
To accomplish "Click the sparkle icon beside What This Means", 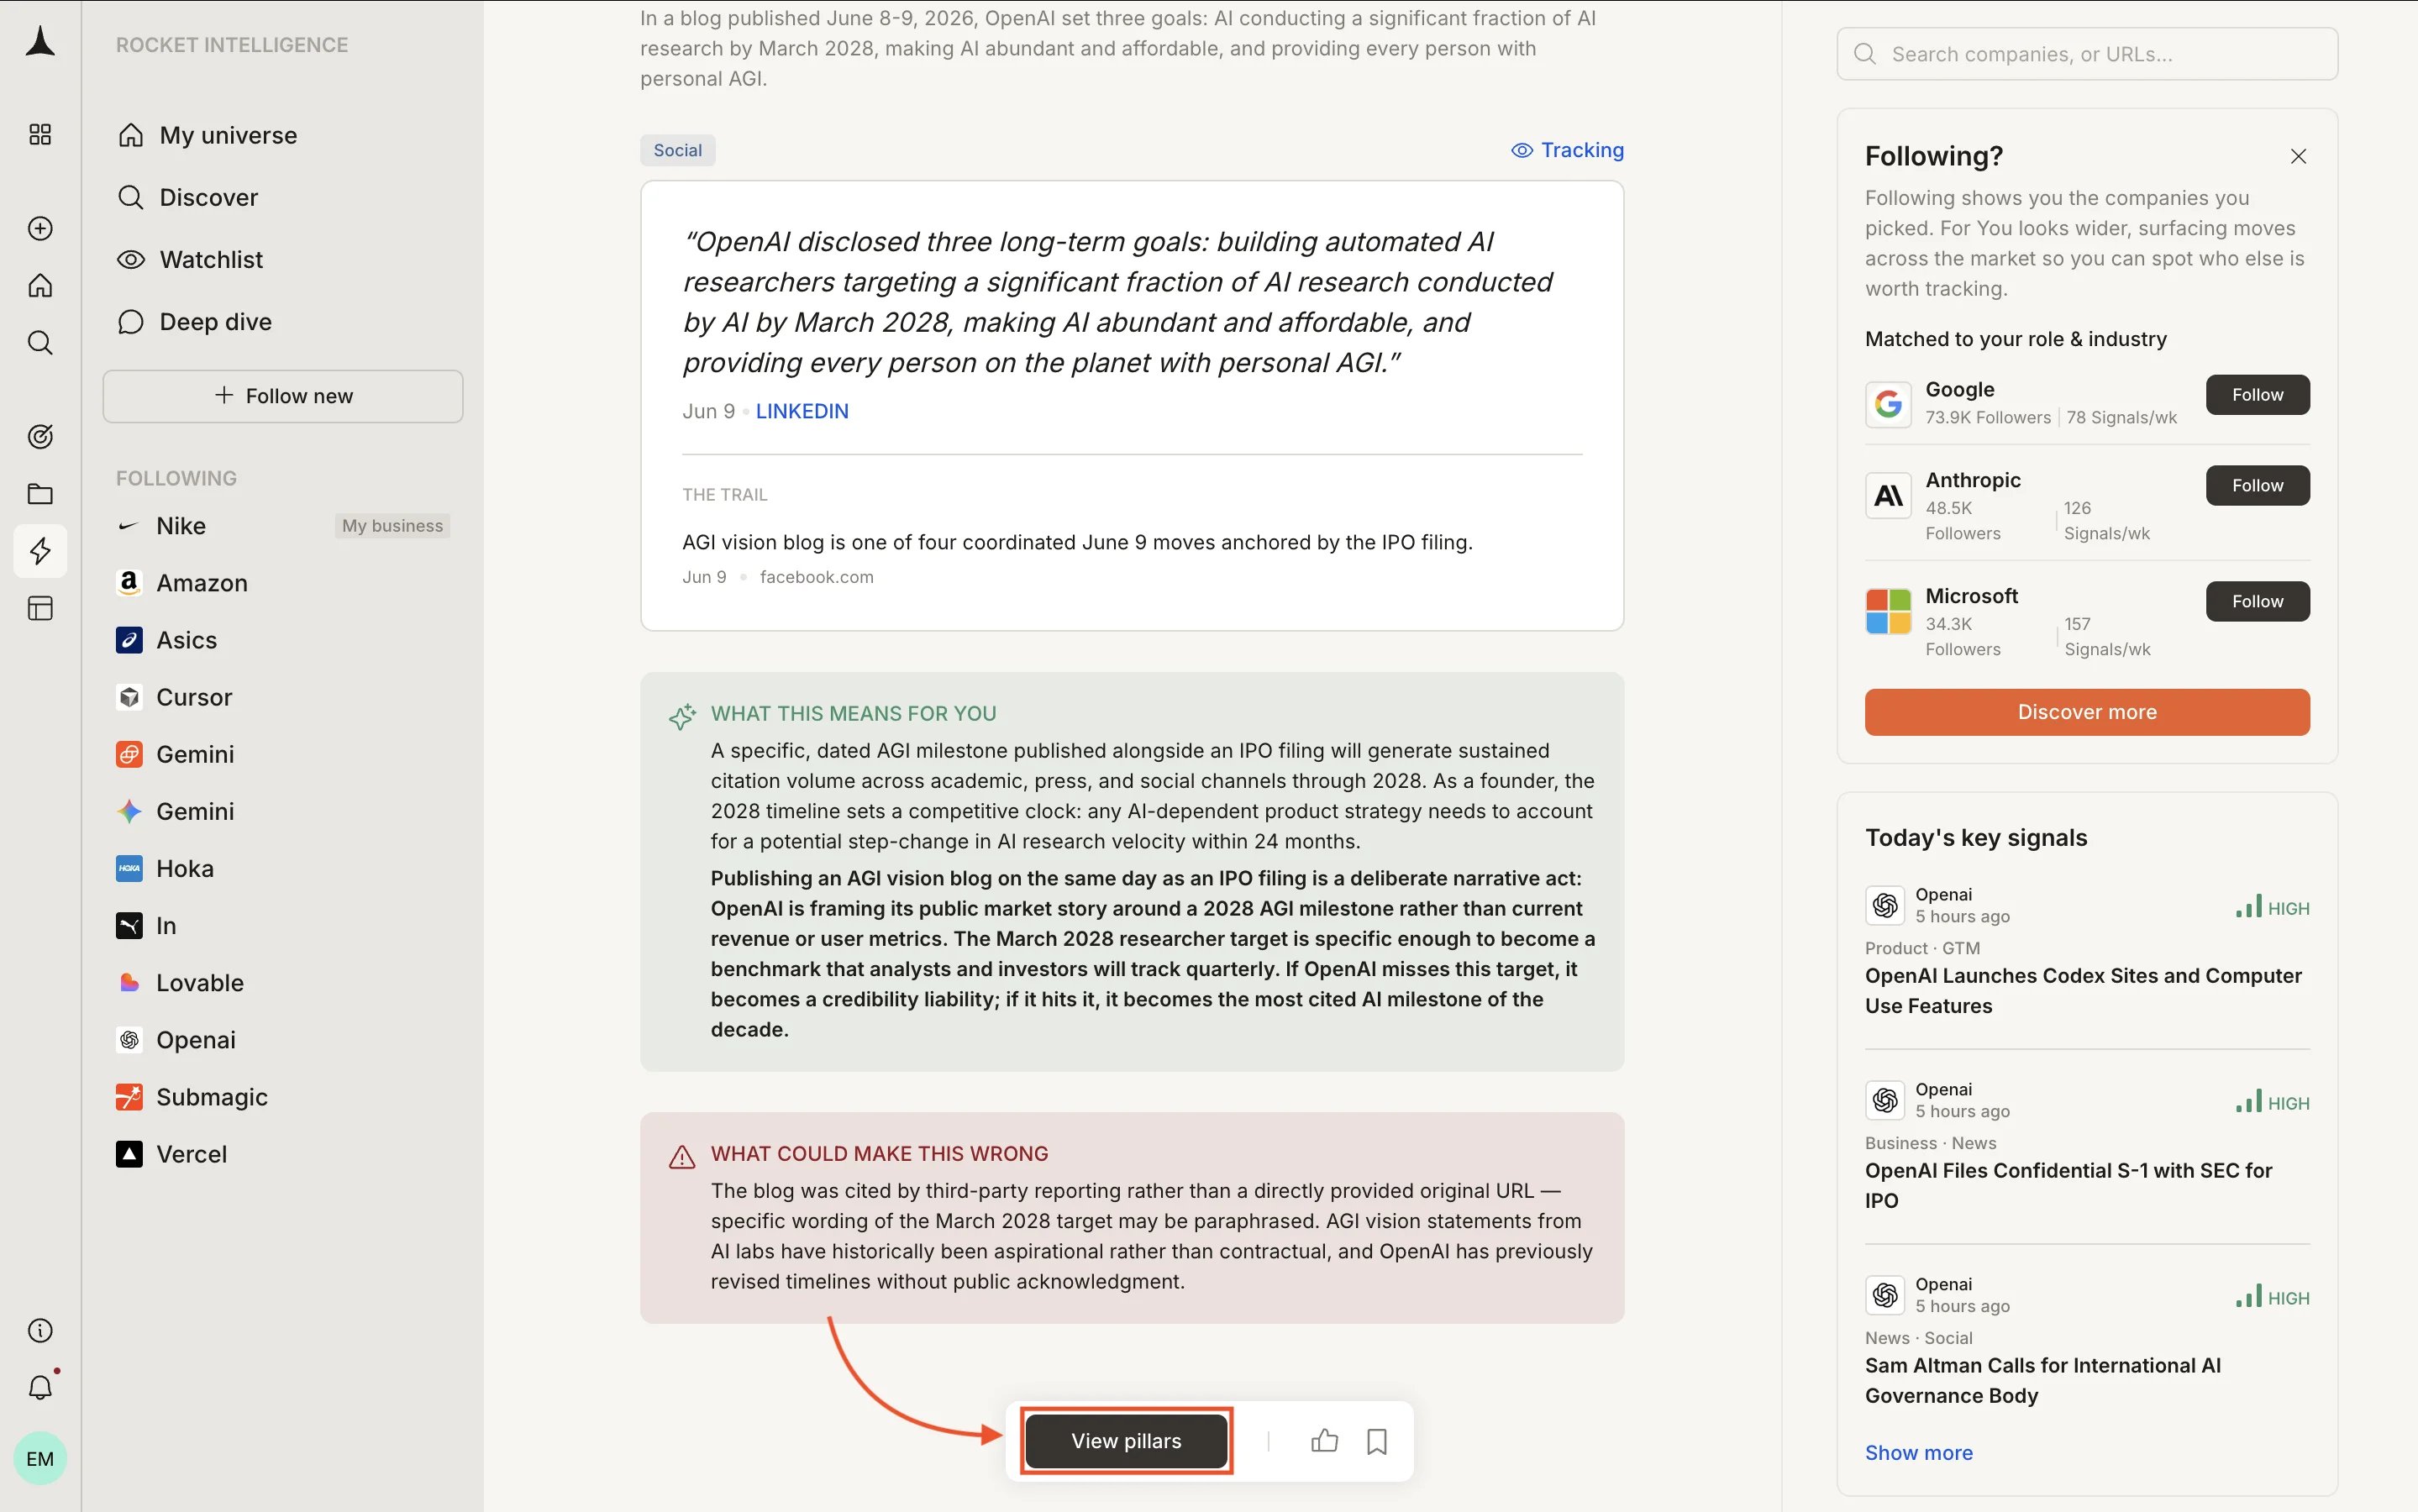I will (x=682, y=716).
